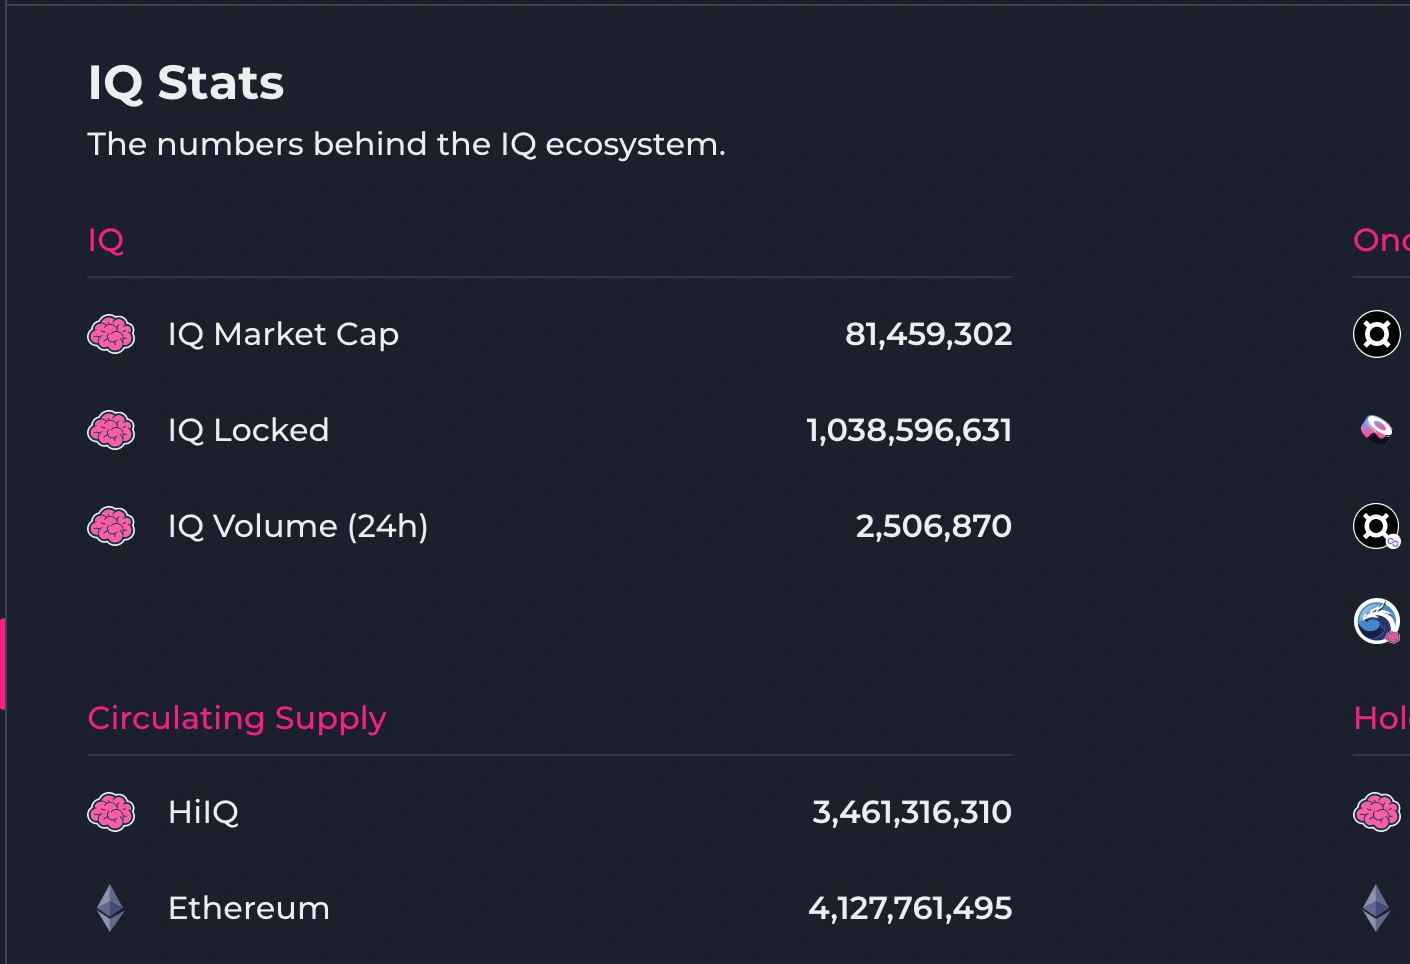This screenshot has width=1410, height=964.
Task: Click the Ethereum diamond icon in the right-edge column
Action: [1377, 908]
